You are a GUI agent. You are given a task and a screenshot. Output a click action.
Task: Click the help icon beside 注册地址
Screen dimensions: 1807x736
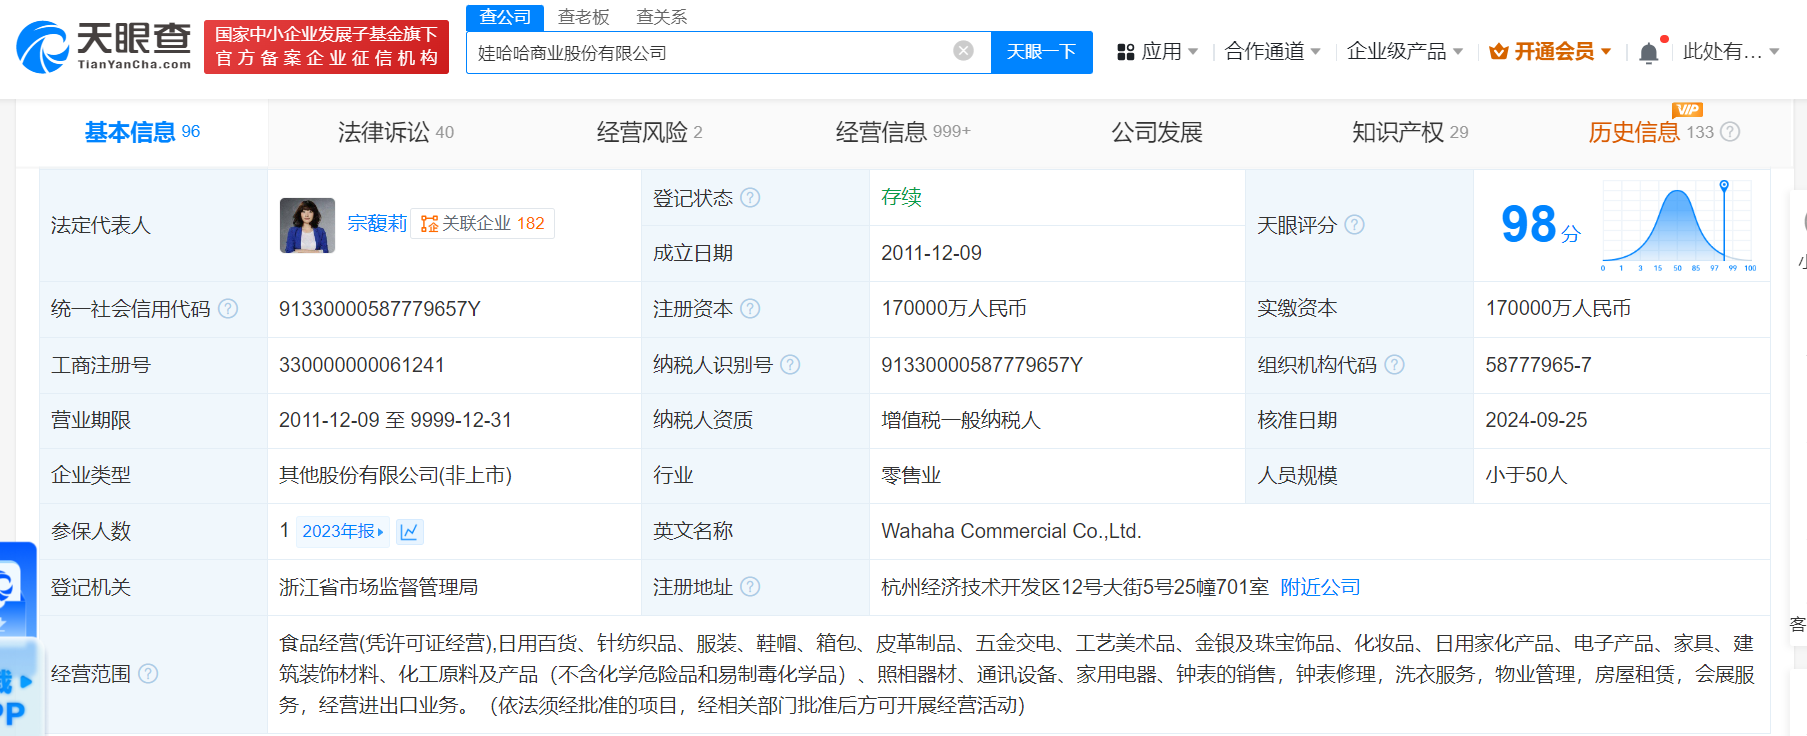(x=750, y=587)
